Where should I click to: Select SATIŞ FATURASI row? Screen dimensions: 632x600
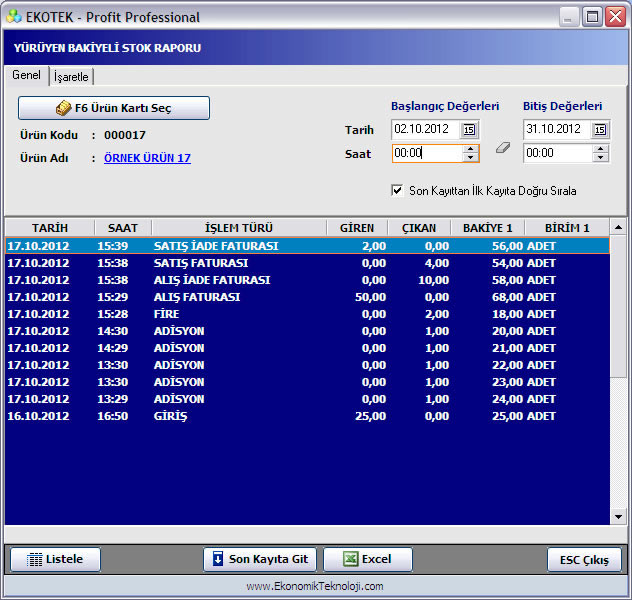(308, 263)
